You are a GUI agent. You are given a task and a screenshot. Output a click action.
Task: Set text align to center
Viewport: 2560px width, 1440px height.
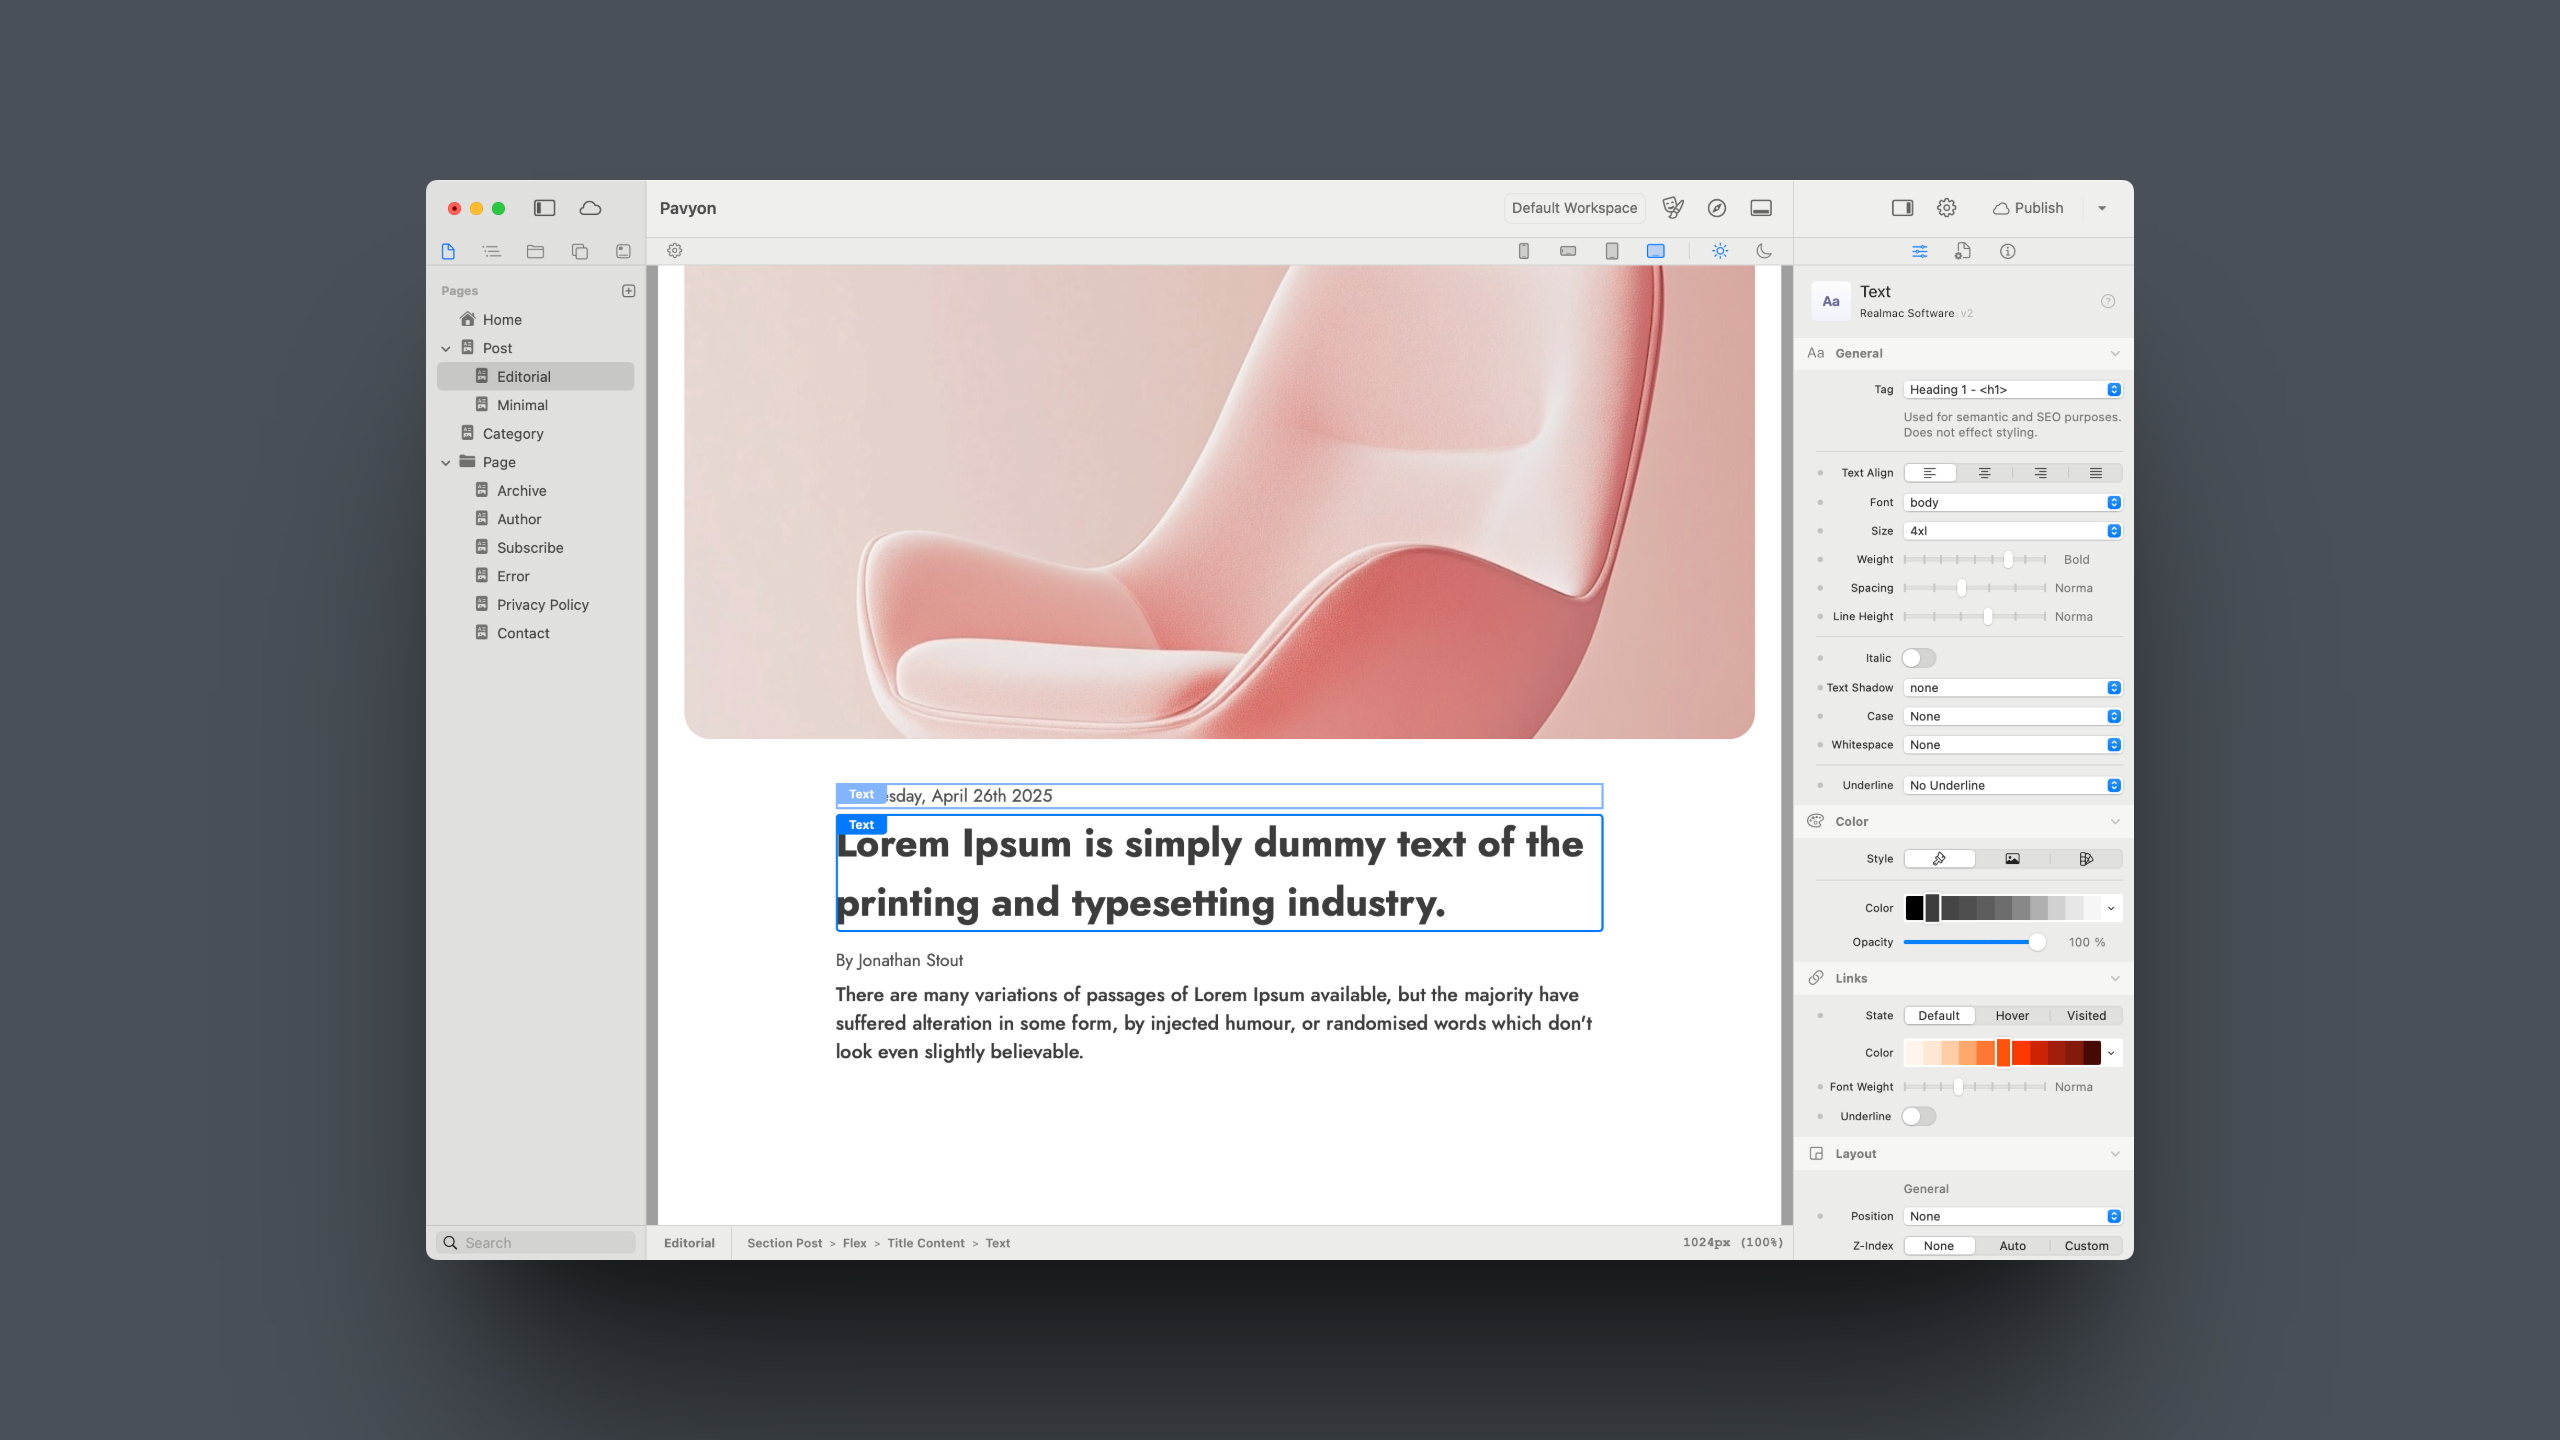tap(1985, 473)
